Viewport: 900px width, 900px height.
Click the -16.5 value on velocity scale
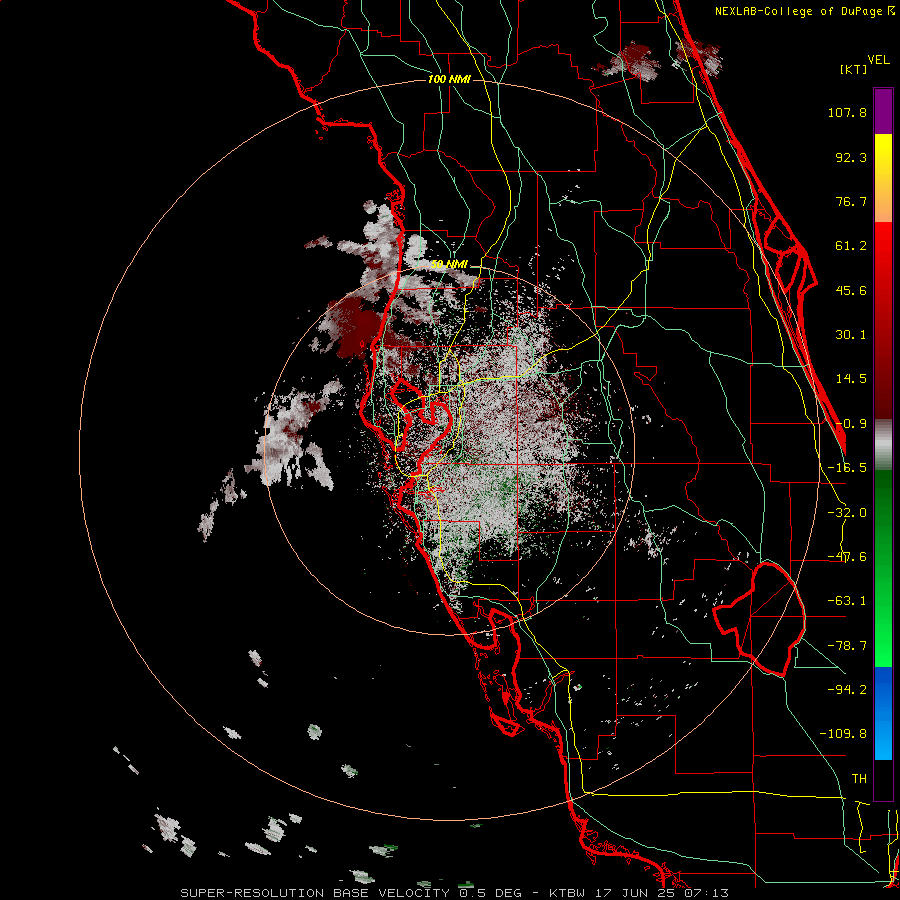click(847, 468)
